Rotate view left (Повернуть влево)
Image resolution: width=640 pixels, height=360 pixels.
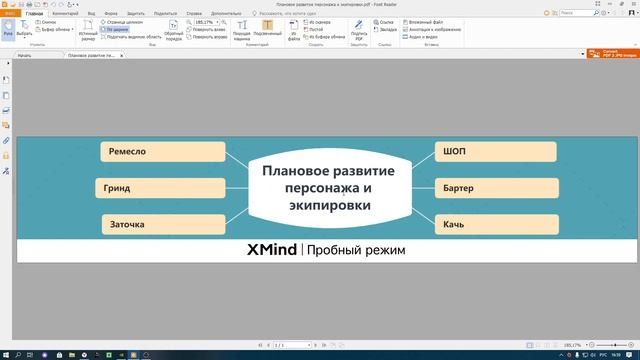206,29
